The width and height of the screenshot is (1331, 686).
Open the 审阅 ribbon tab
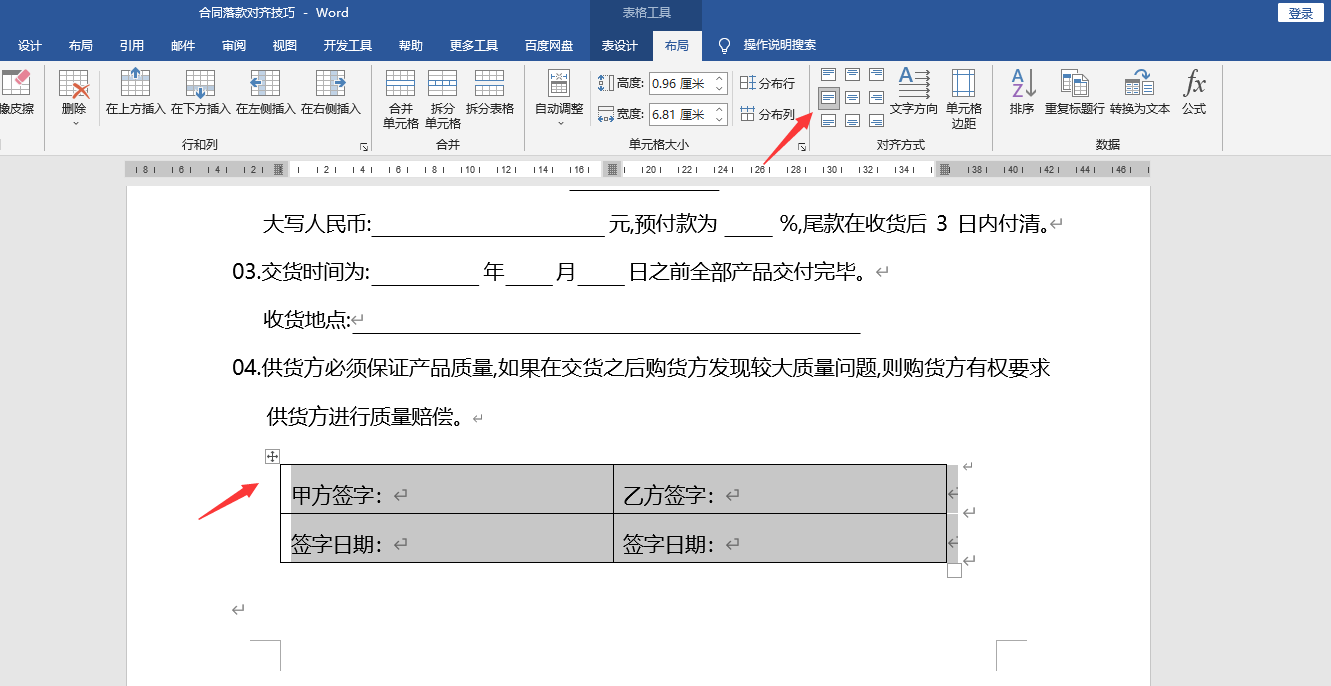pos(234,46)
